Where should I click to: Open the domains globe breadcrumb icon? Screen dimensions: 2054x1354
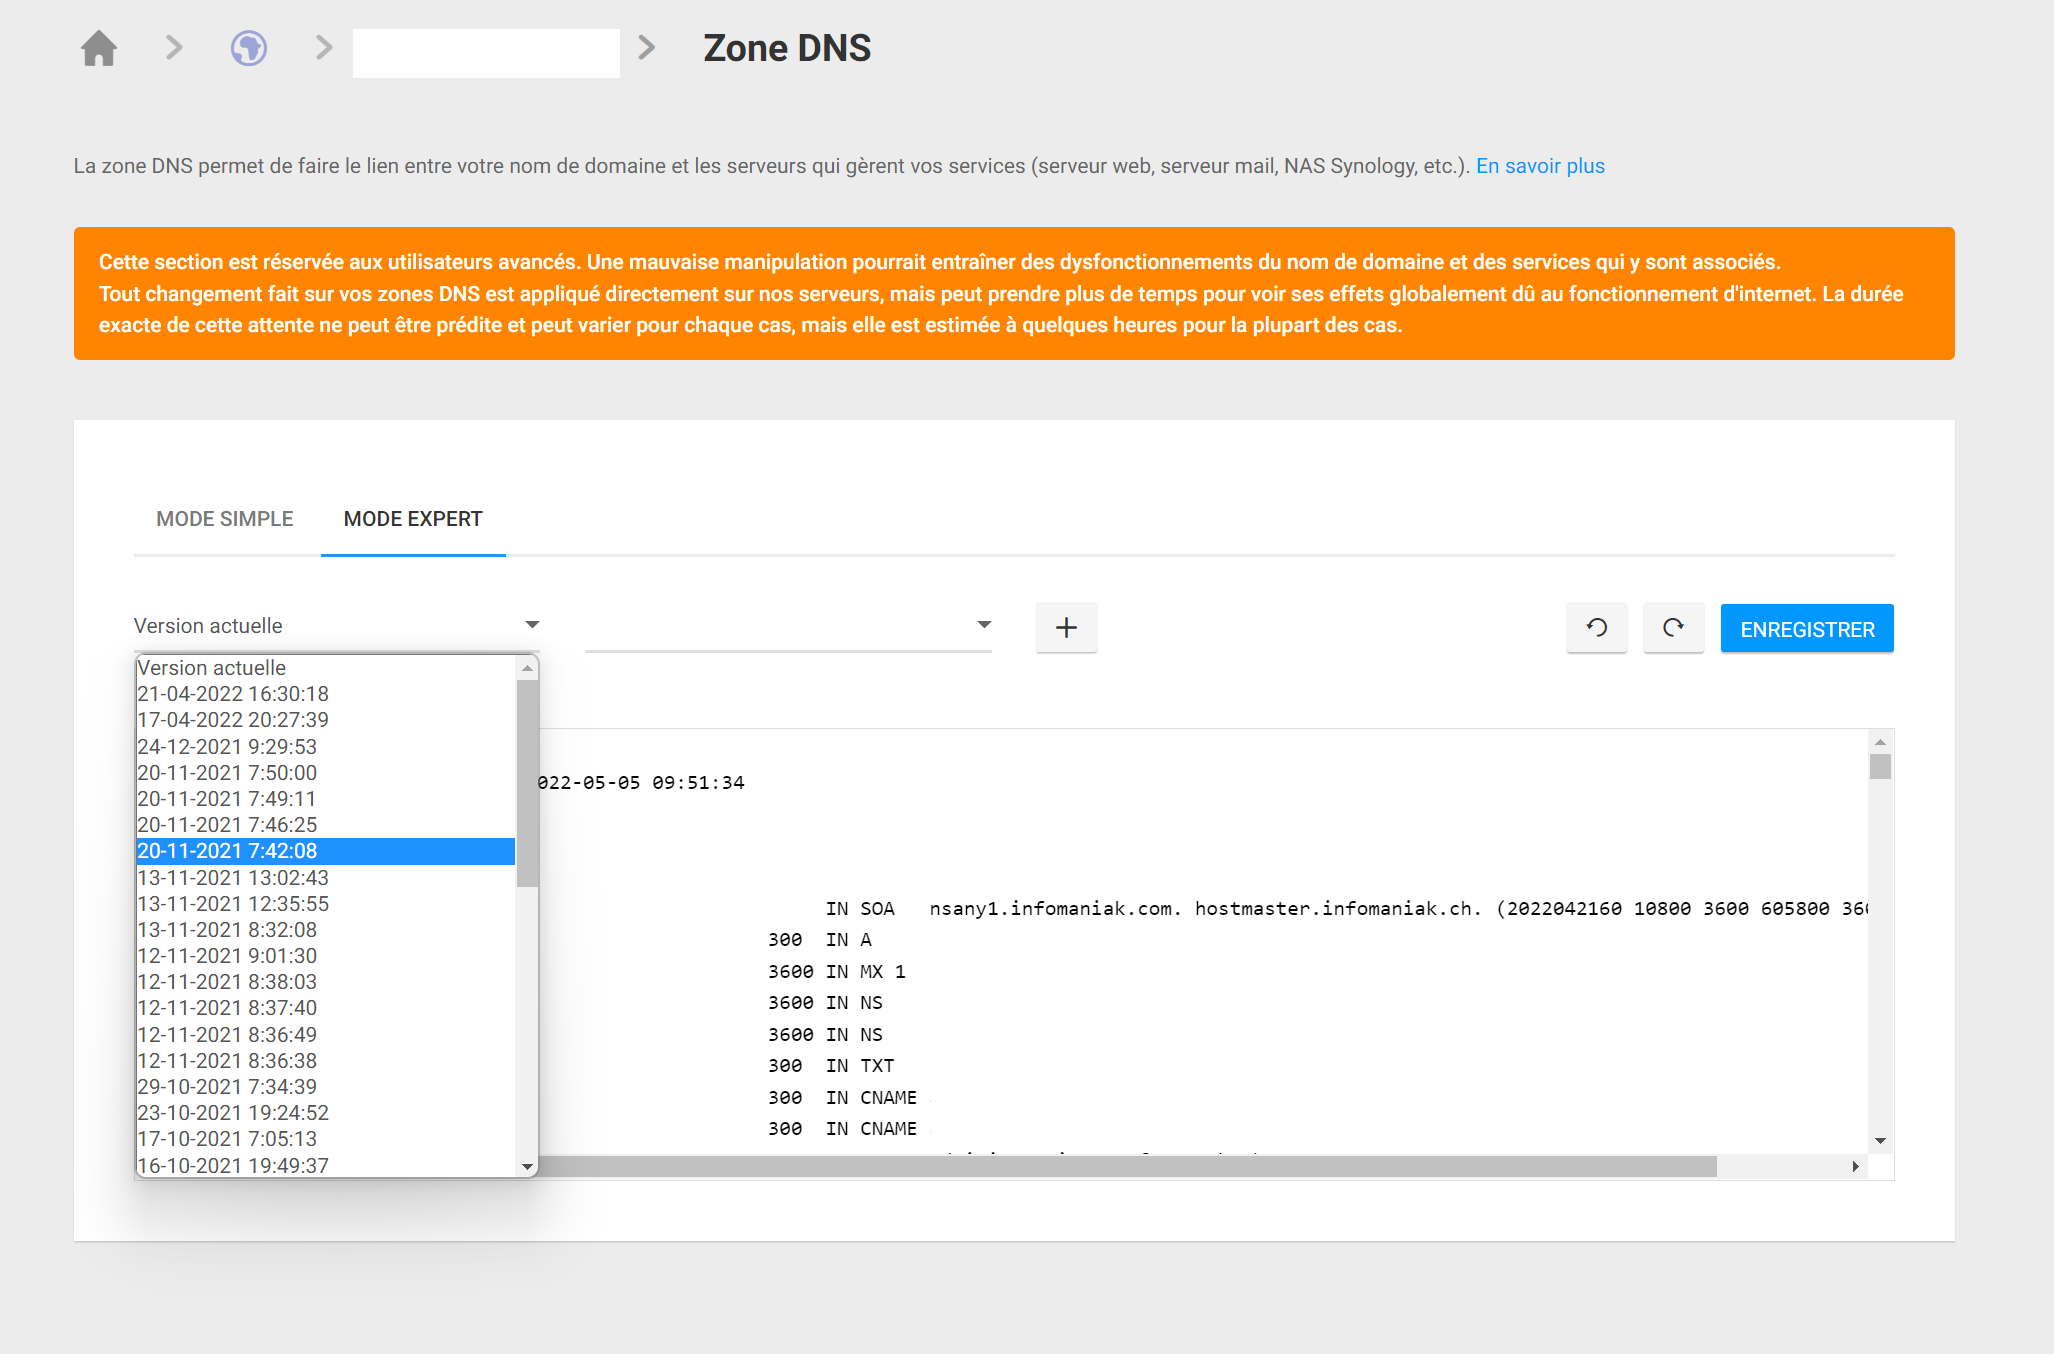pyautogui.click(x=248, y=47)
